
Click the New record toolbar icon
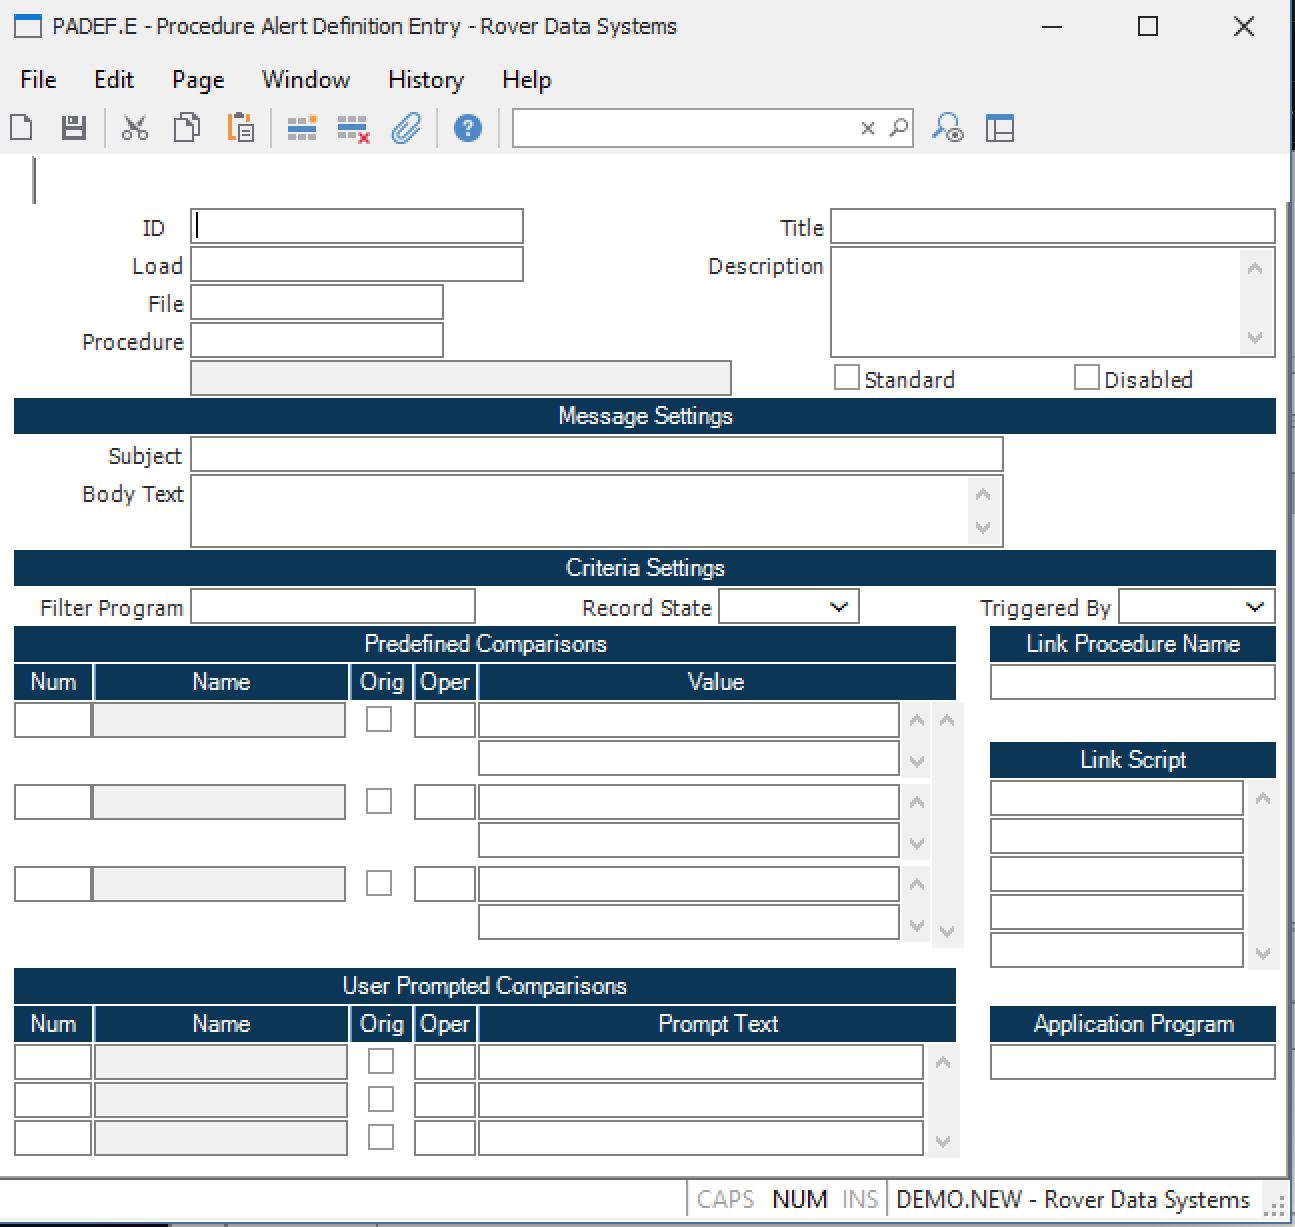pos(22,128)
